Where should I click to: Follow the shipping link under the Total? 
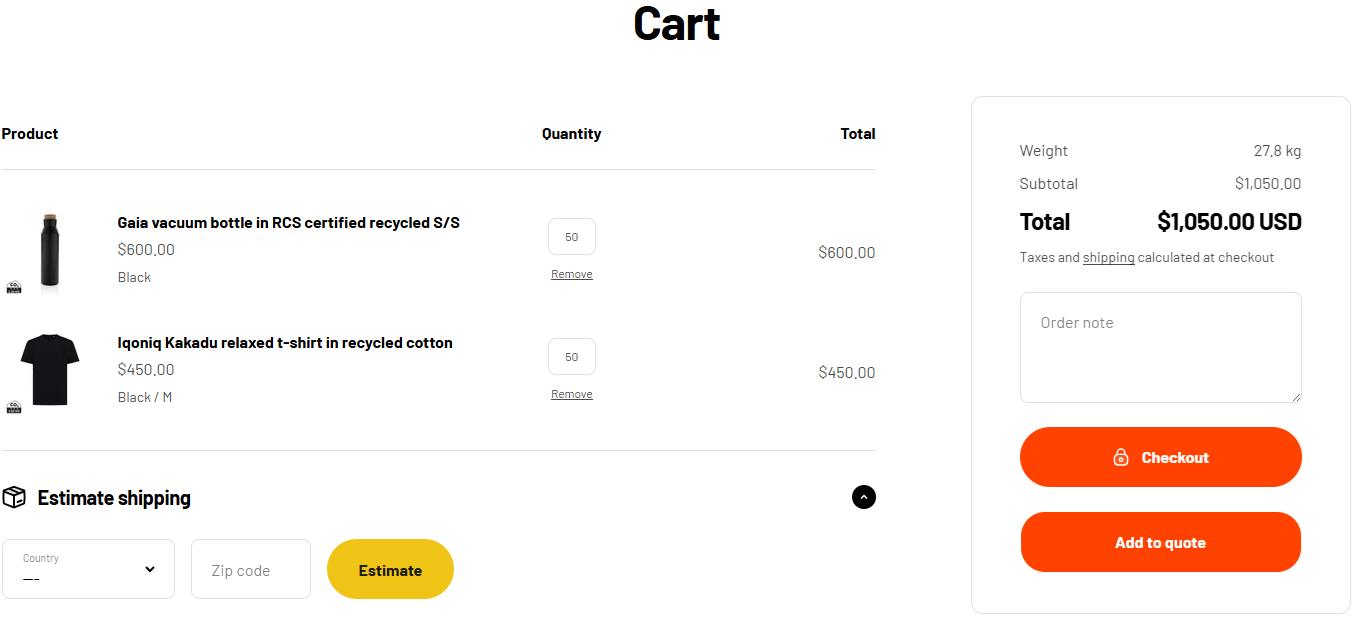(1108, 258)
